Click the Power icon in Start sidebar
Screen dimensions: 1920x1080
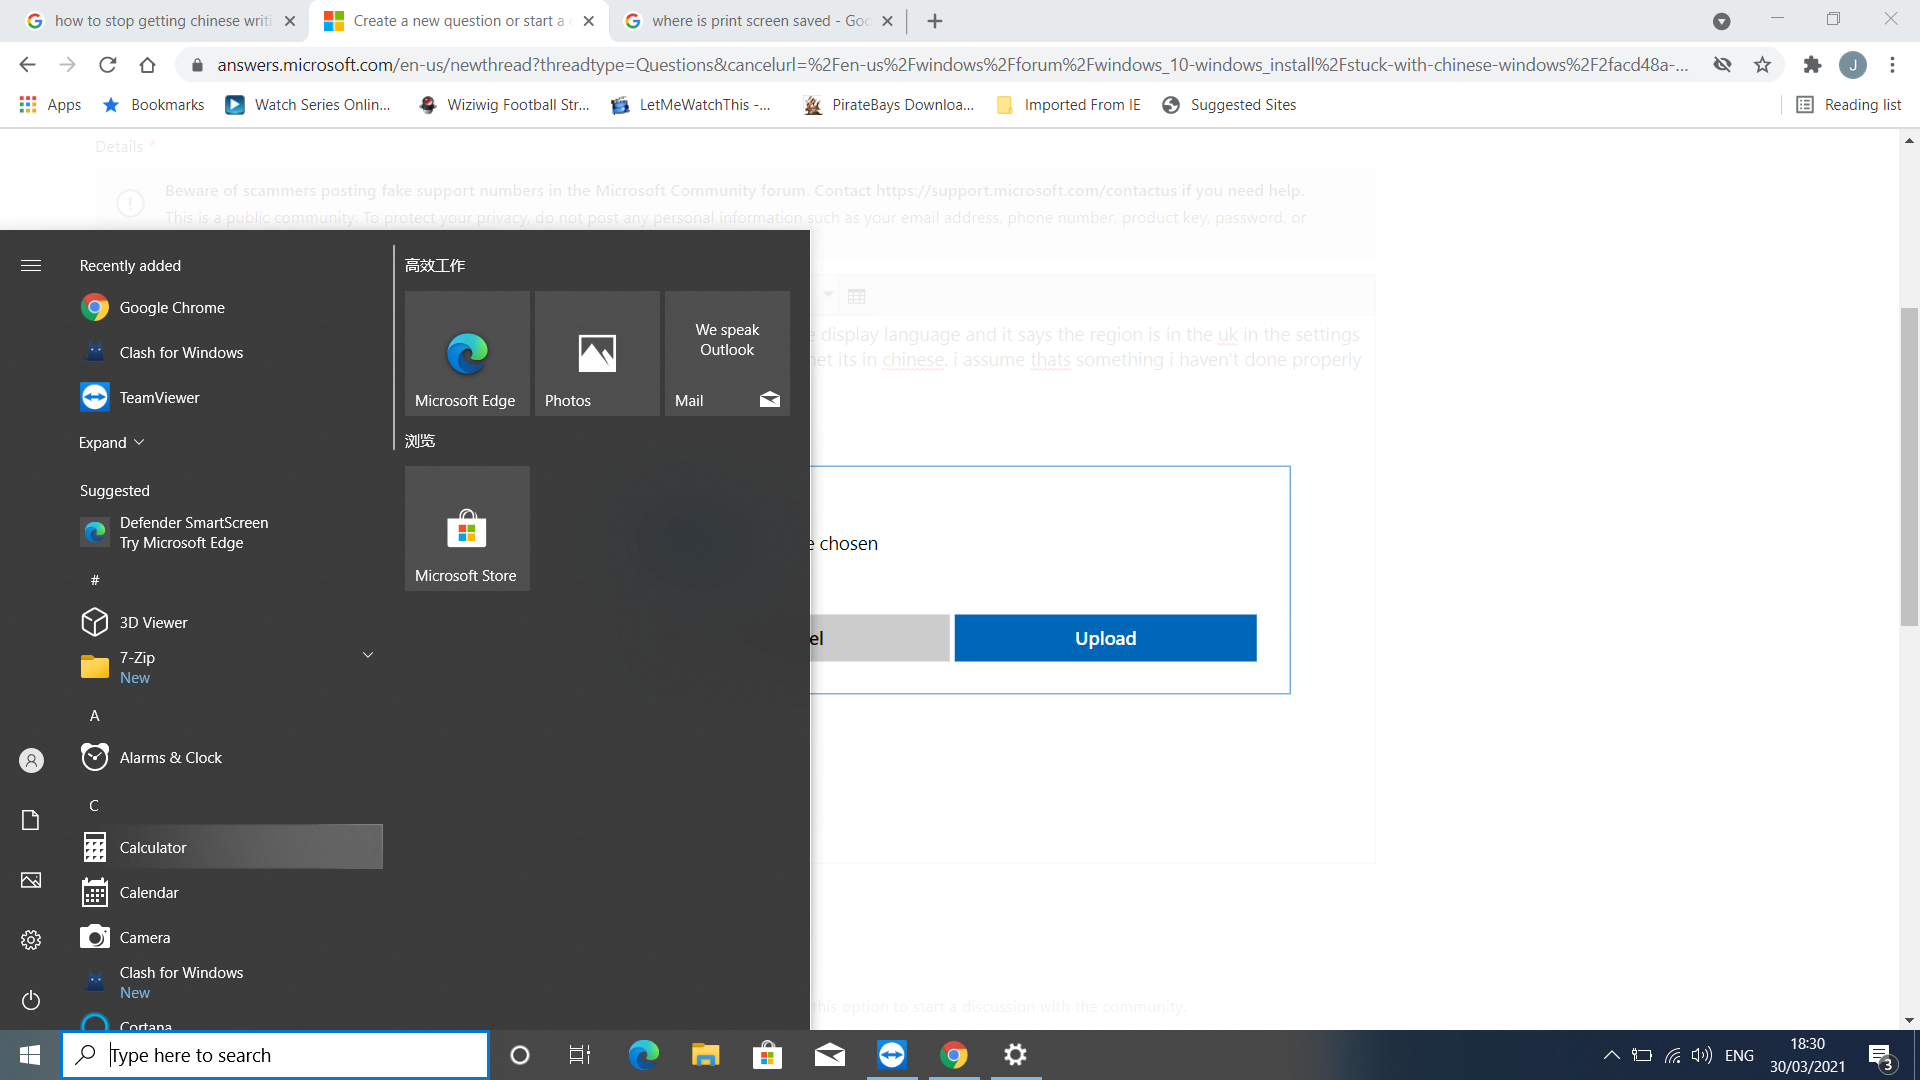click(31, 1000)
